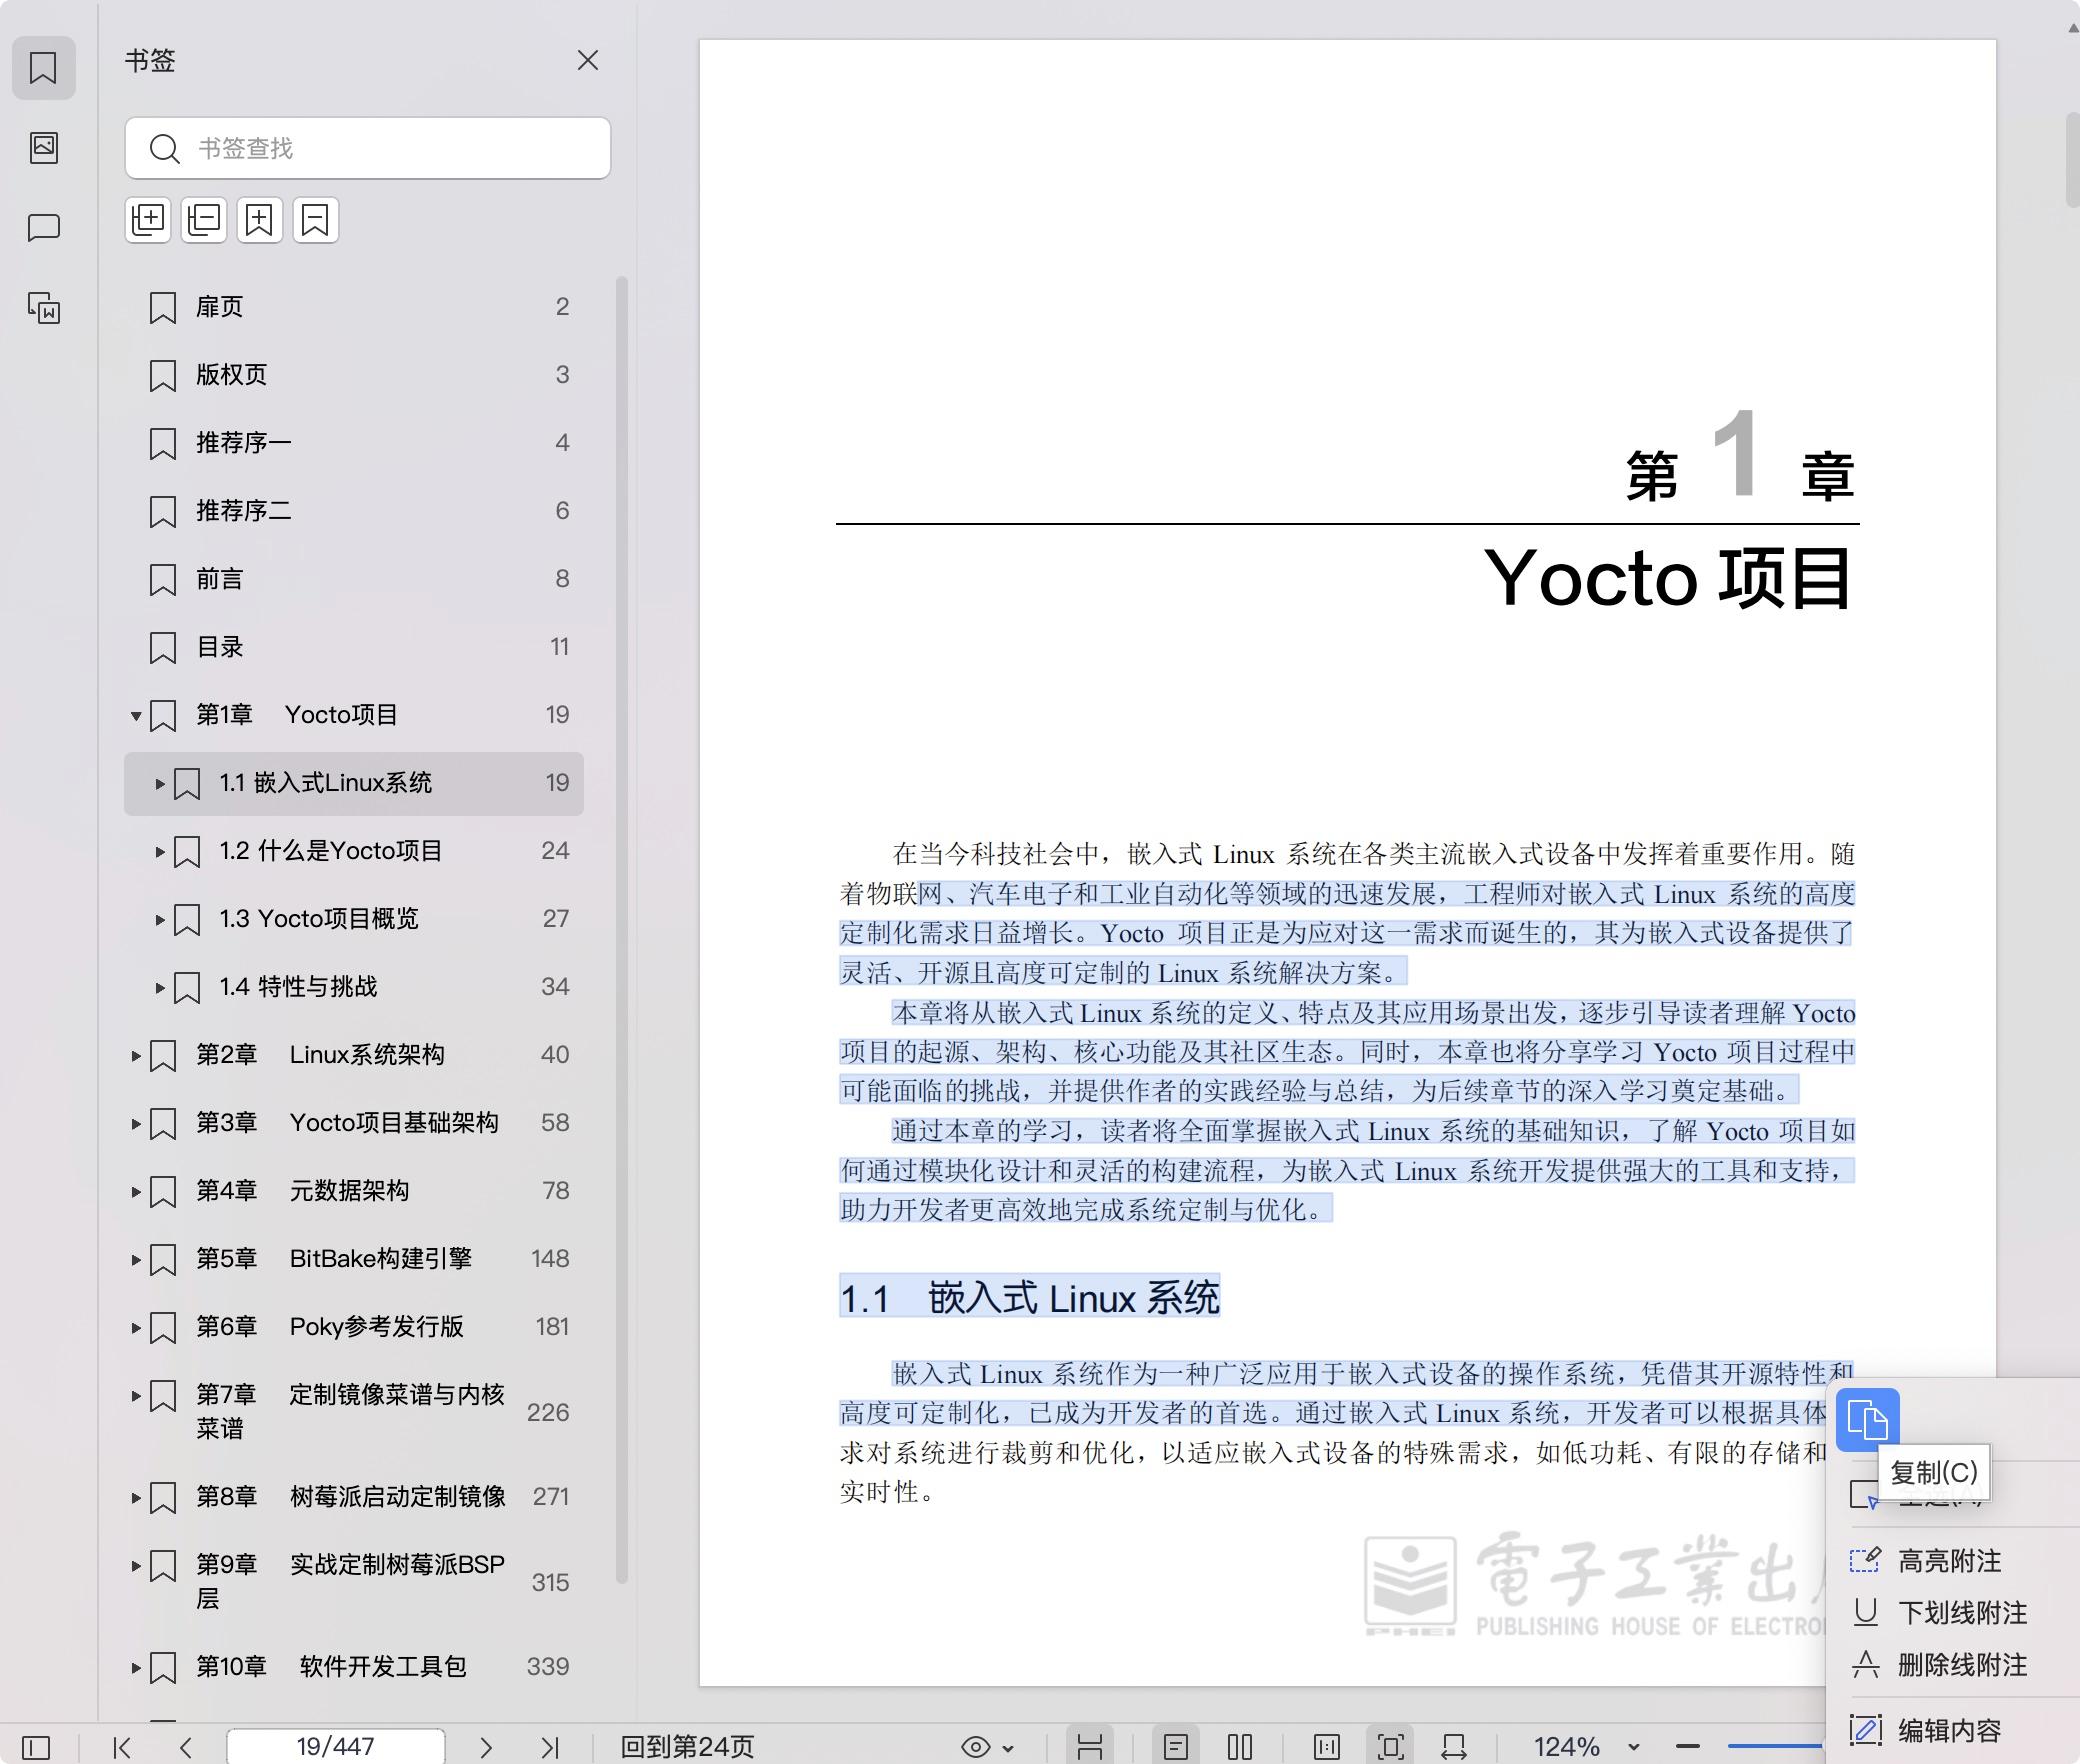Image resolution: width=2080 pixels, height=1764 pixels.
Task: Open the thumbnails panel icon in sidebar
Action: [x=44, y=148]
